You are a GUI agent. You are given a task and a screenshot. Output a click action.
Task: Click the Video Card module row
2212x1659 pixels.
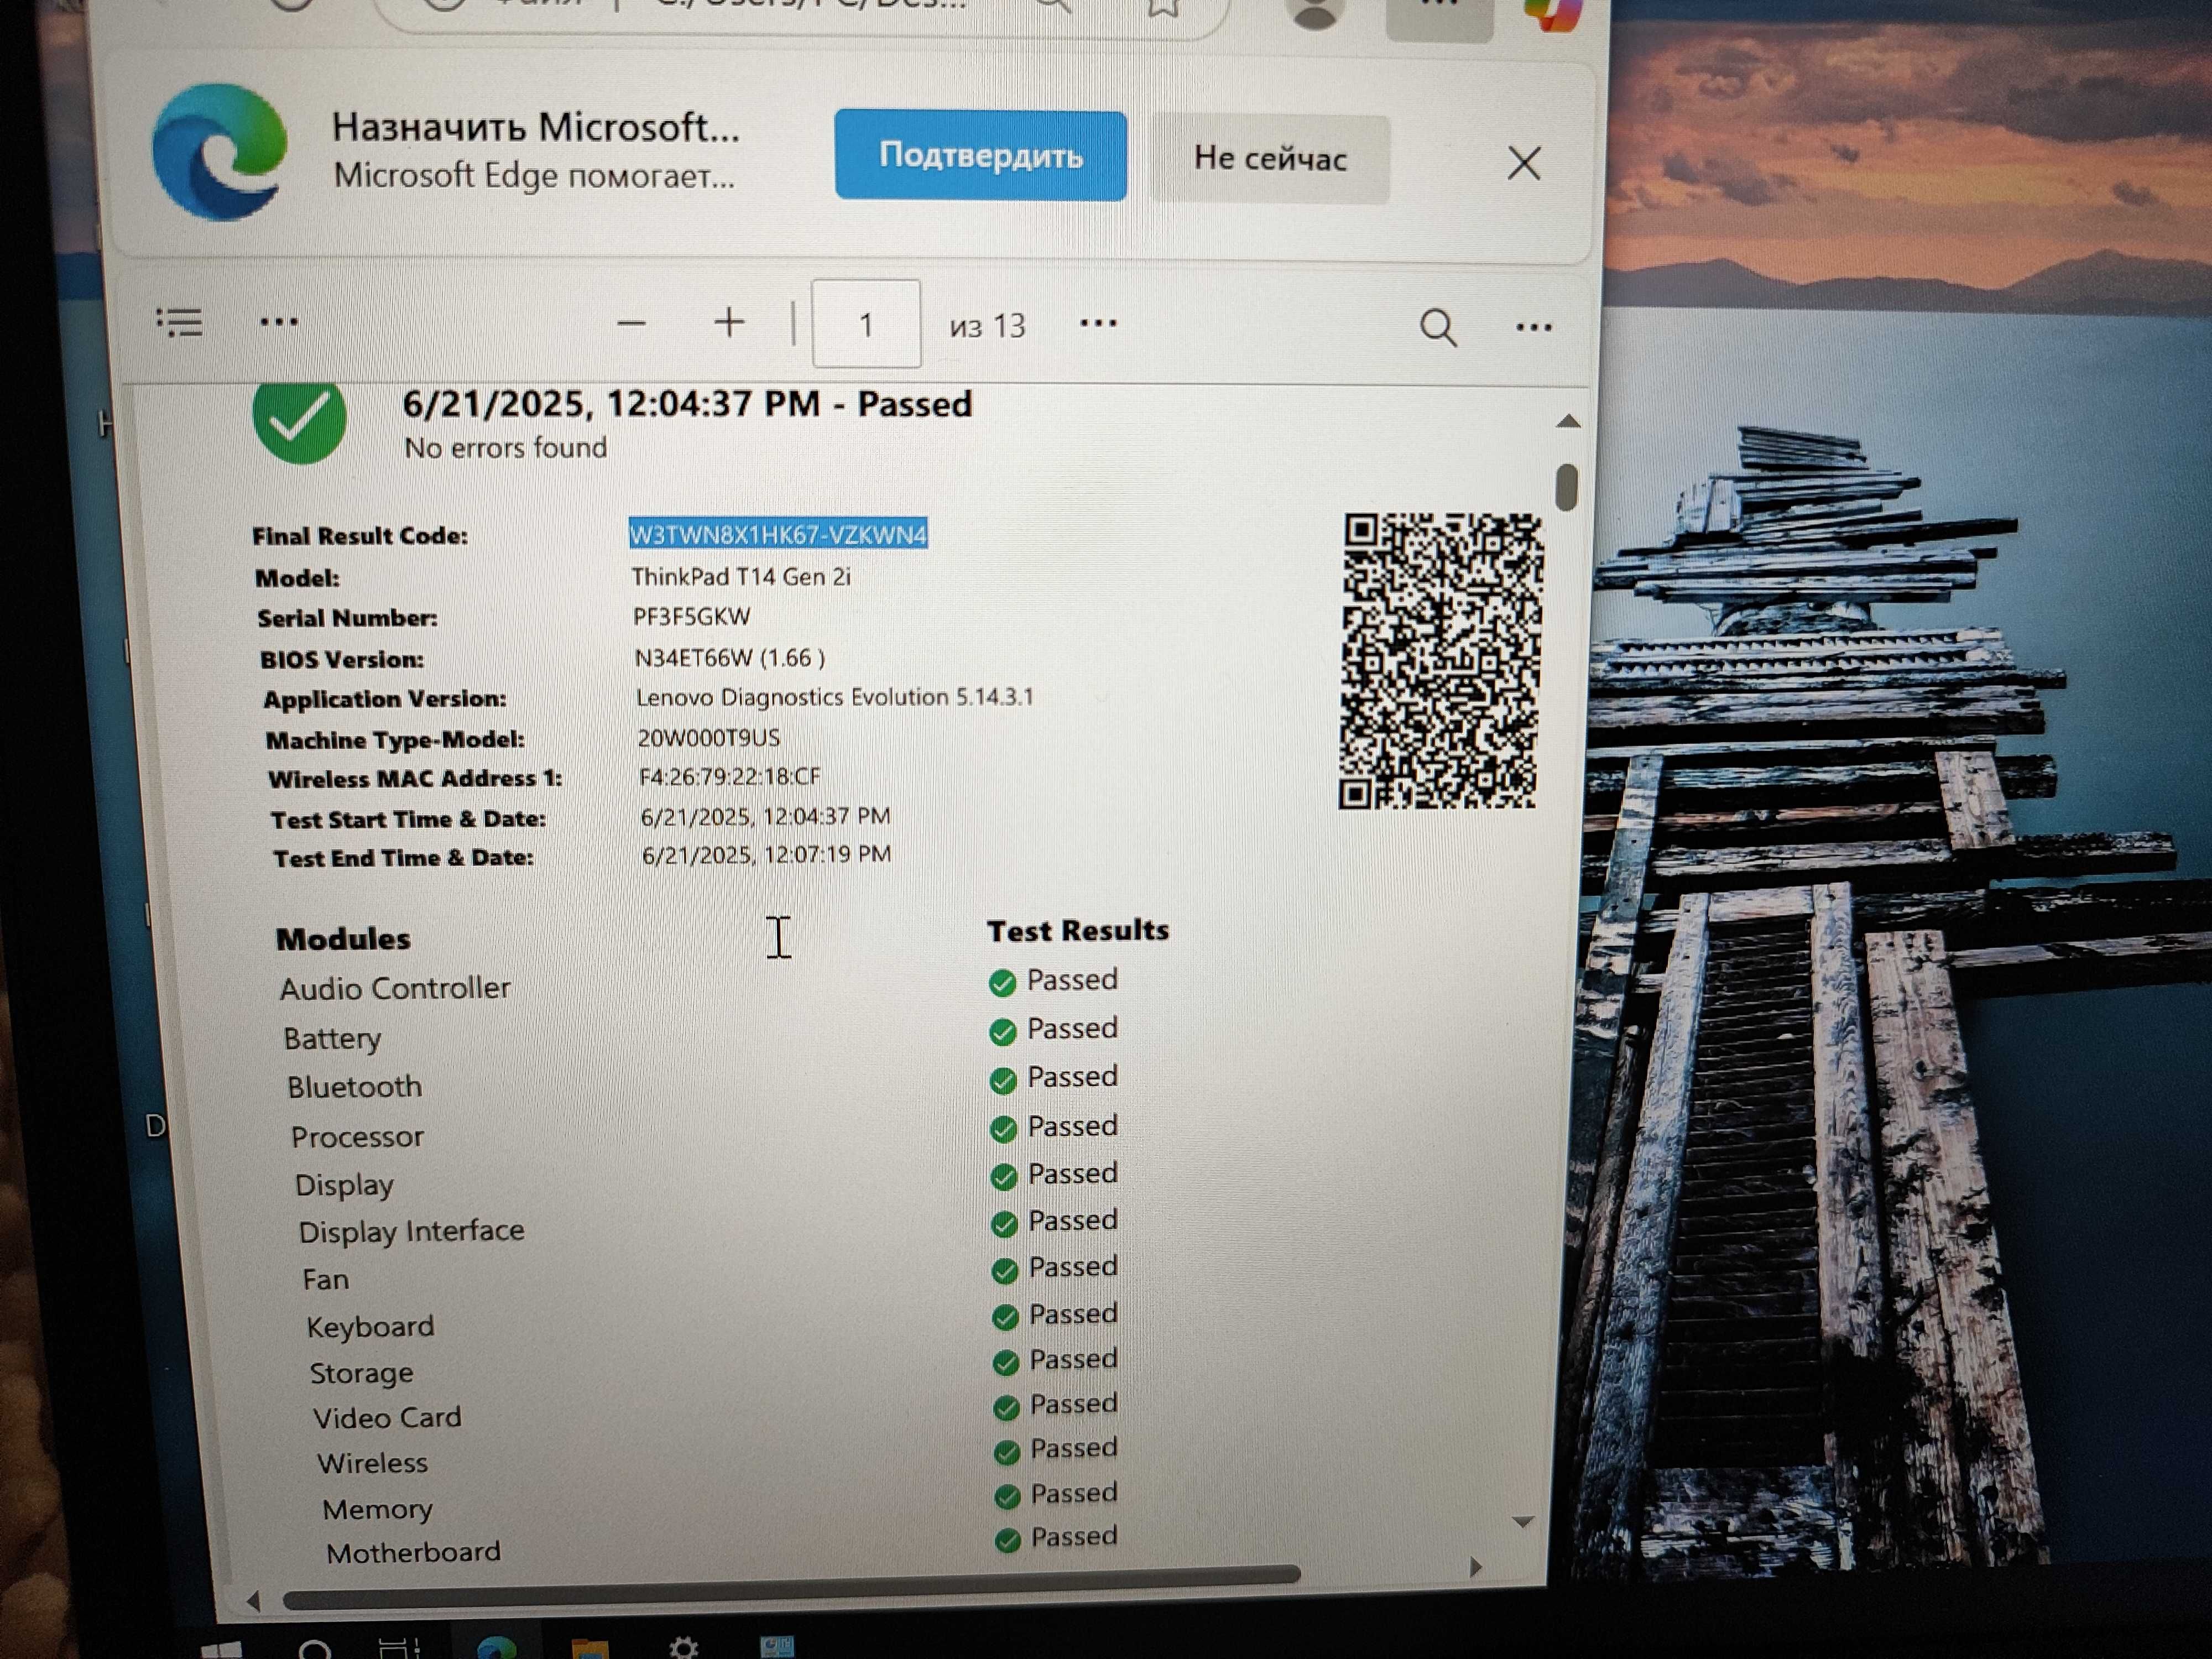[387, 1418]
